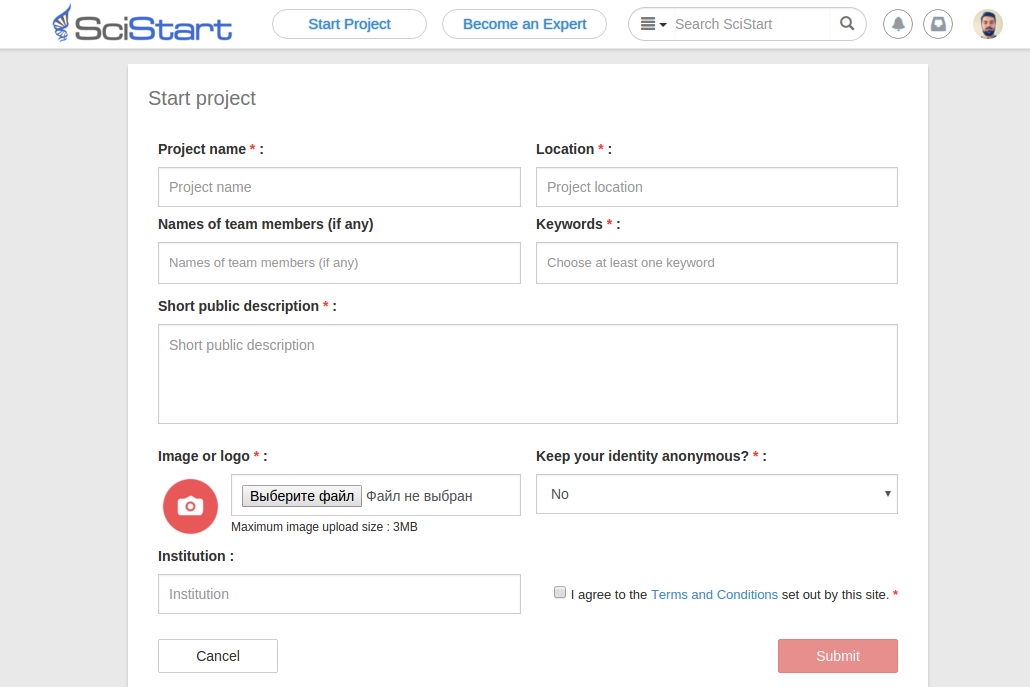Focus the Institution field
Screen dimensions: 1030x687
[339, 594]
